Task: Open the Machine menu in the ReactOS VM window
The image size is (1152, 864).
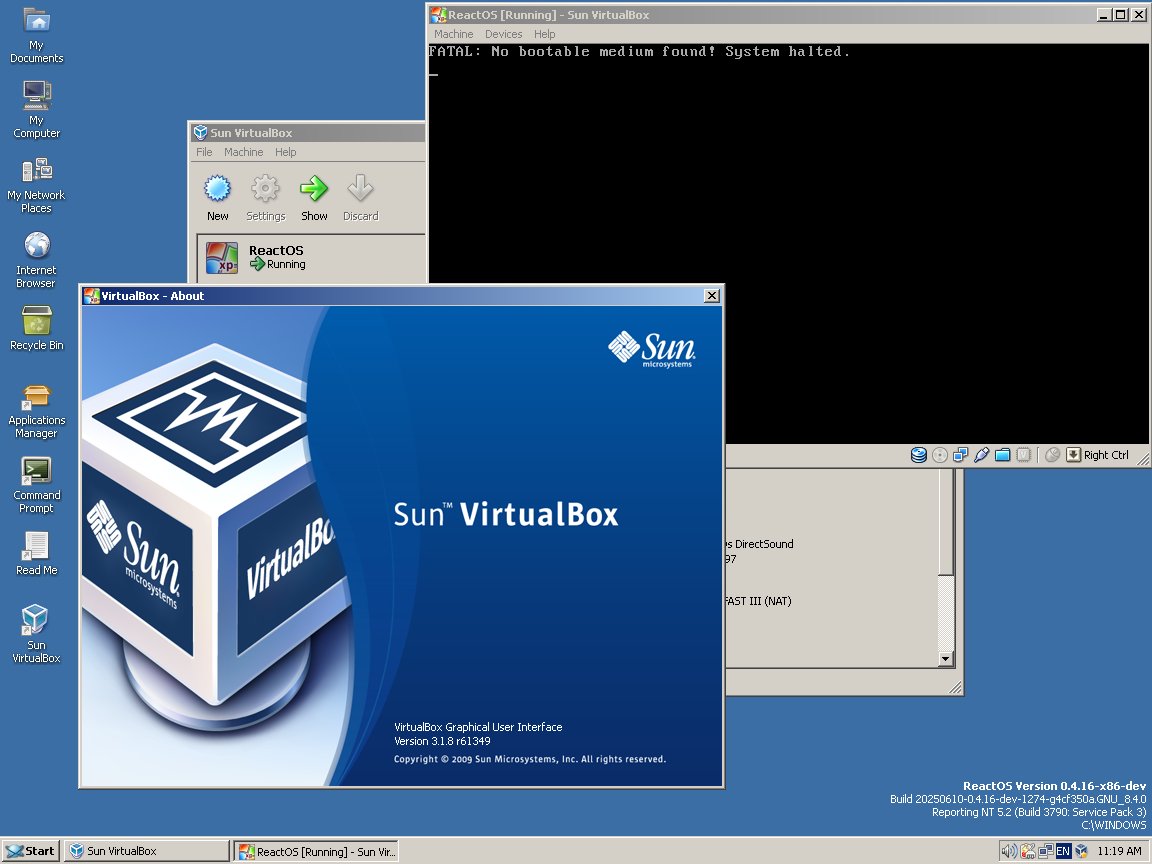Action: 453,34
